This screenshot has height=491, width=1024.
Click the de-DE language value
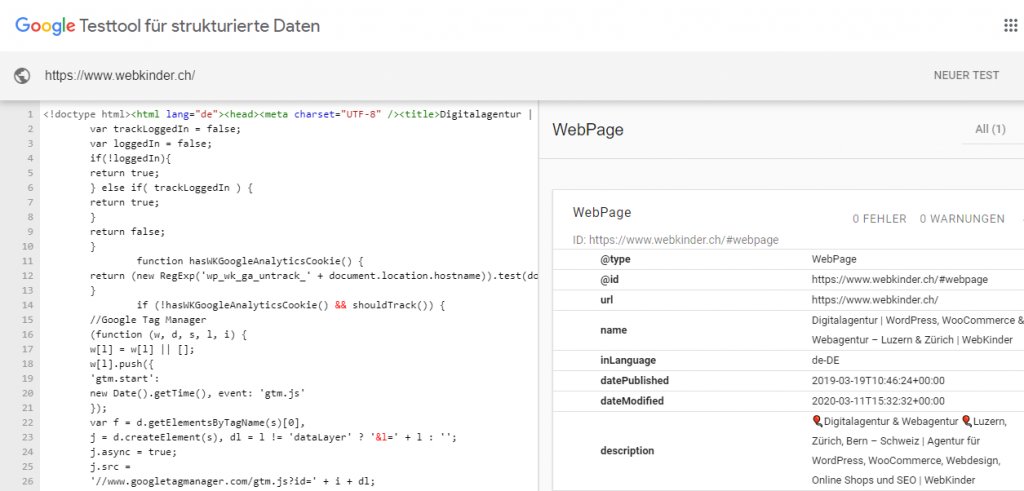coord(827,360)
